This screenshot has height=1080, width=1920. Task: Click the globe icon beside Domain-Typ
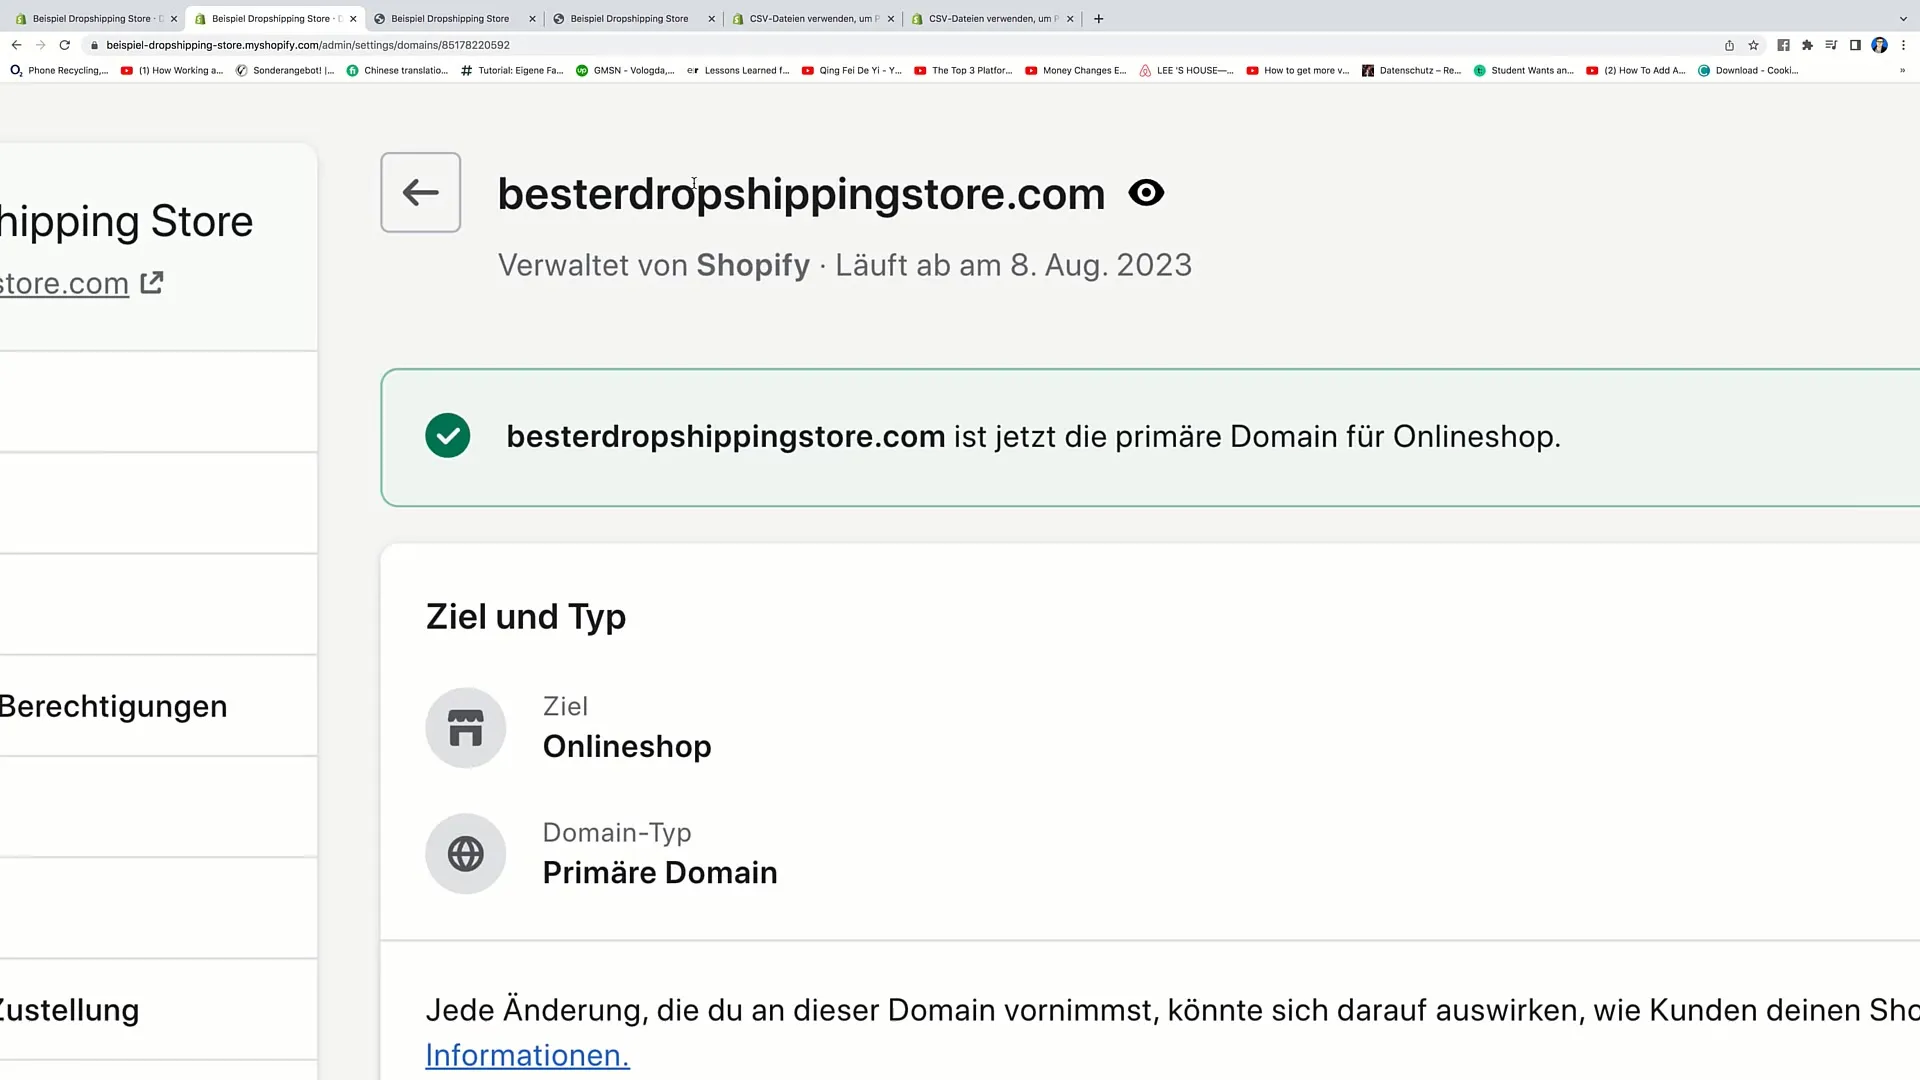465,854
